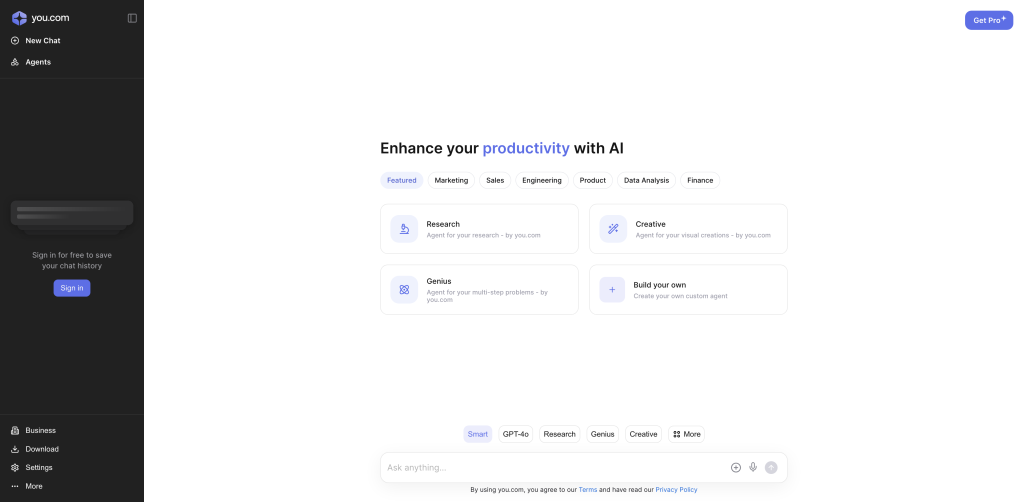This screenshot has height=502, width=1024.
Task: Select the Product category tab
Action: point(593,180)
